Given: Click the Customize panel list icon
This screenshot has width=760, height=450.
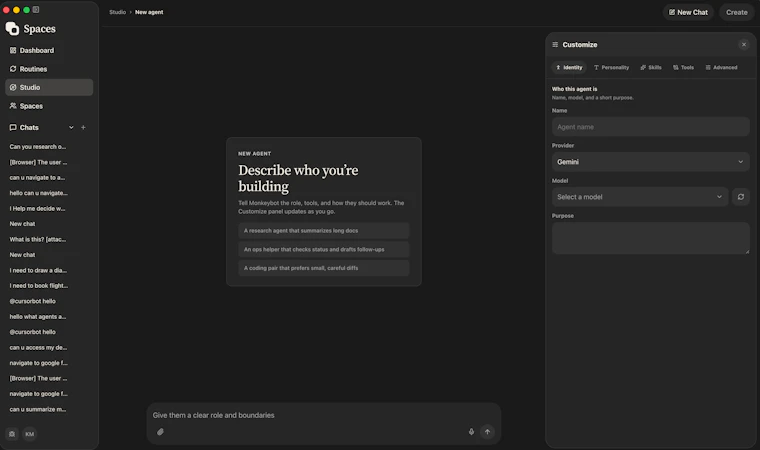Looking at the screenshot, I should 555,45.
